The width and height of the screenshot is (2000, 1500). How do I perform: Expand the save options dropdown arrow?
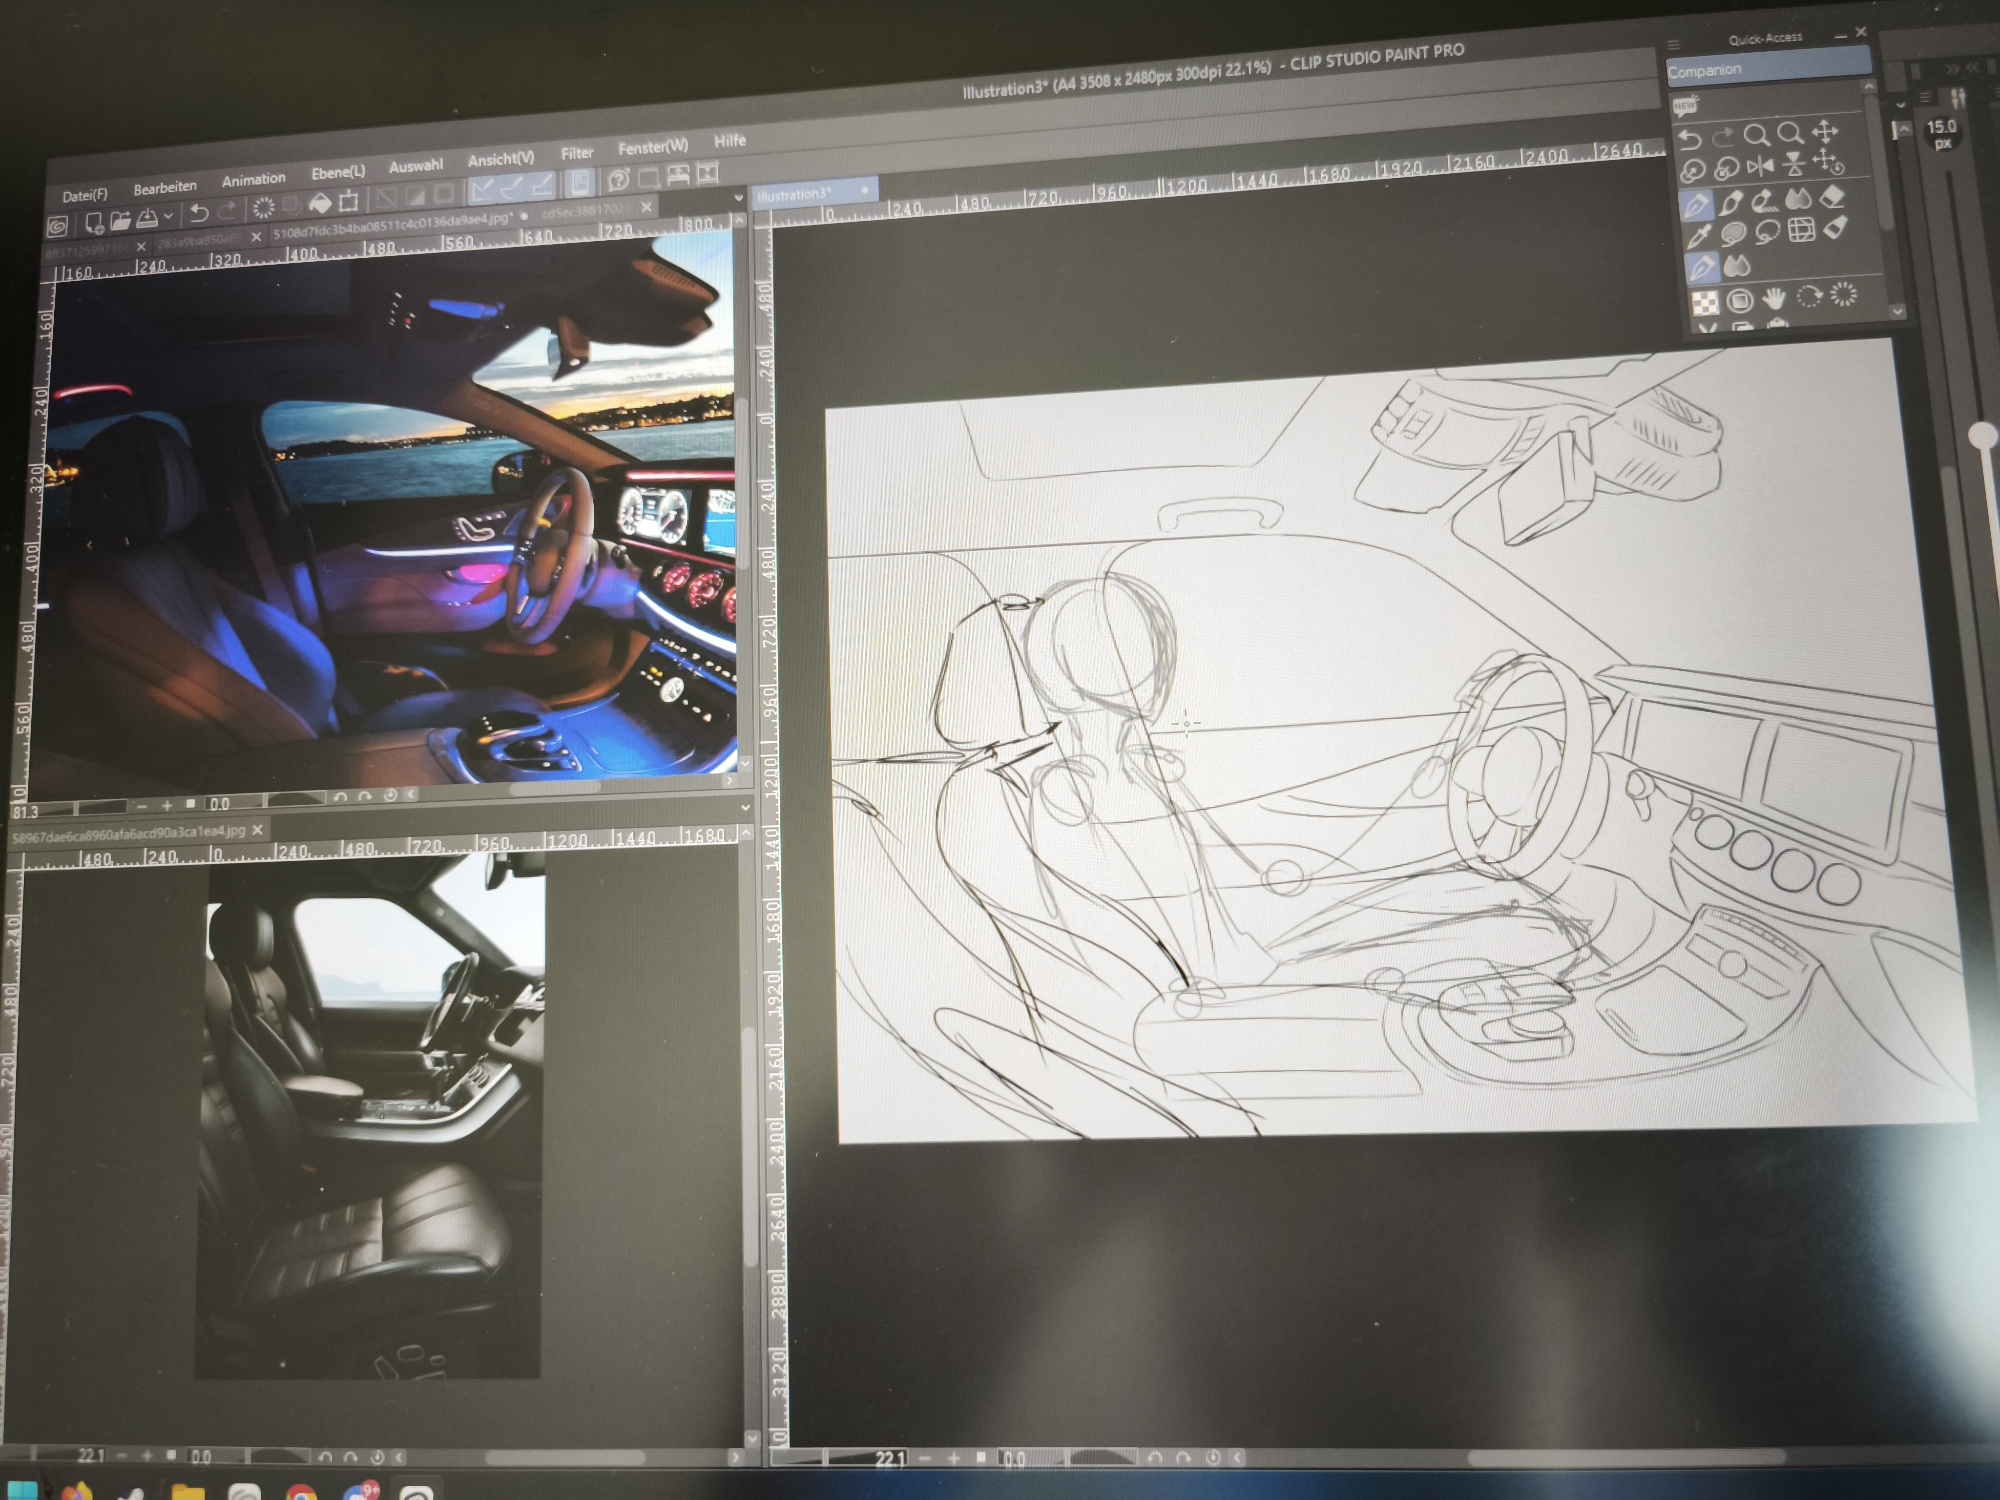(x=169, y=215)
